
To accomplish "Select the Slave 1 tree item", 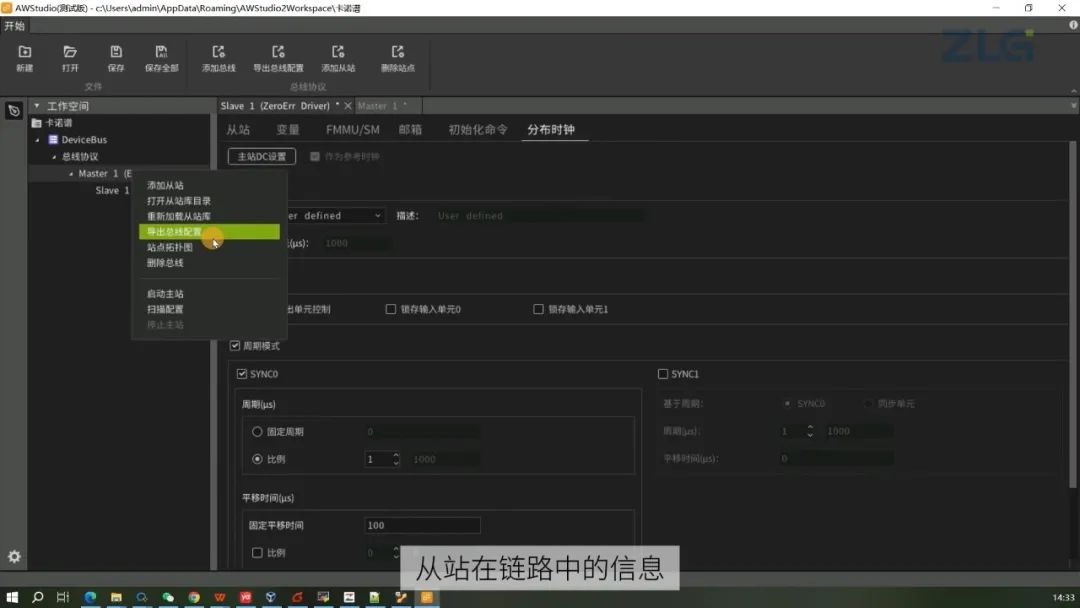I will point(112,191).
